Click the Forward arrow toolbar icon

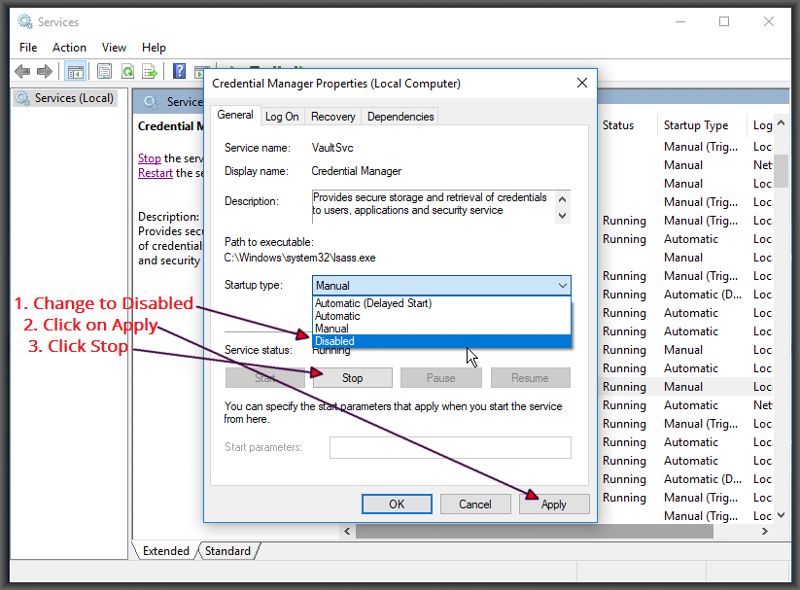pos(44,71)
